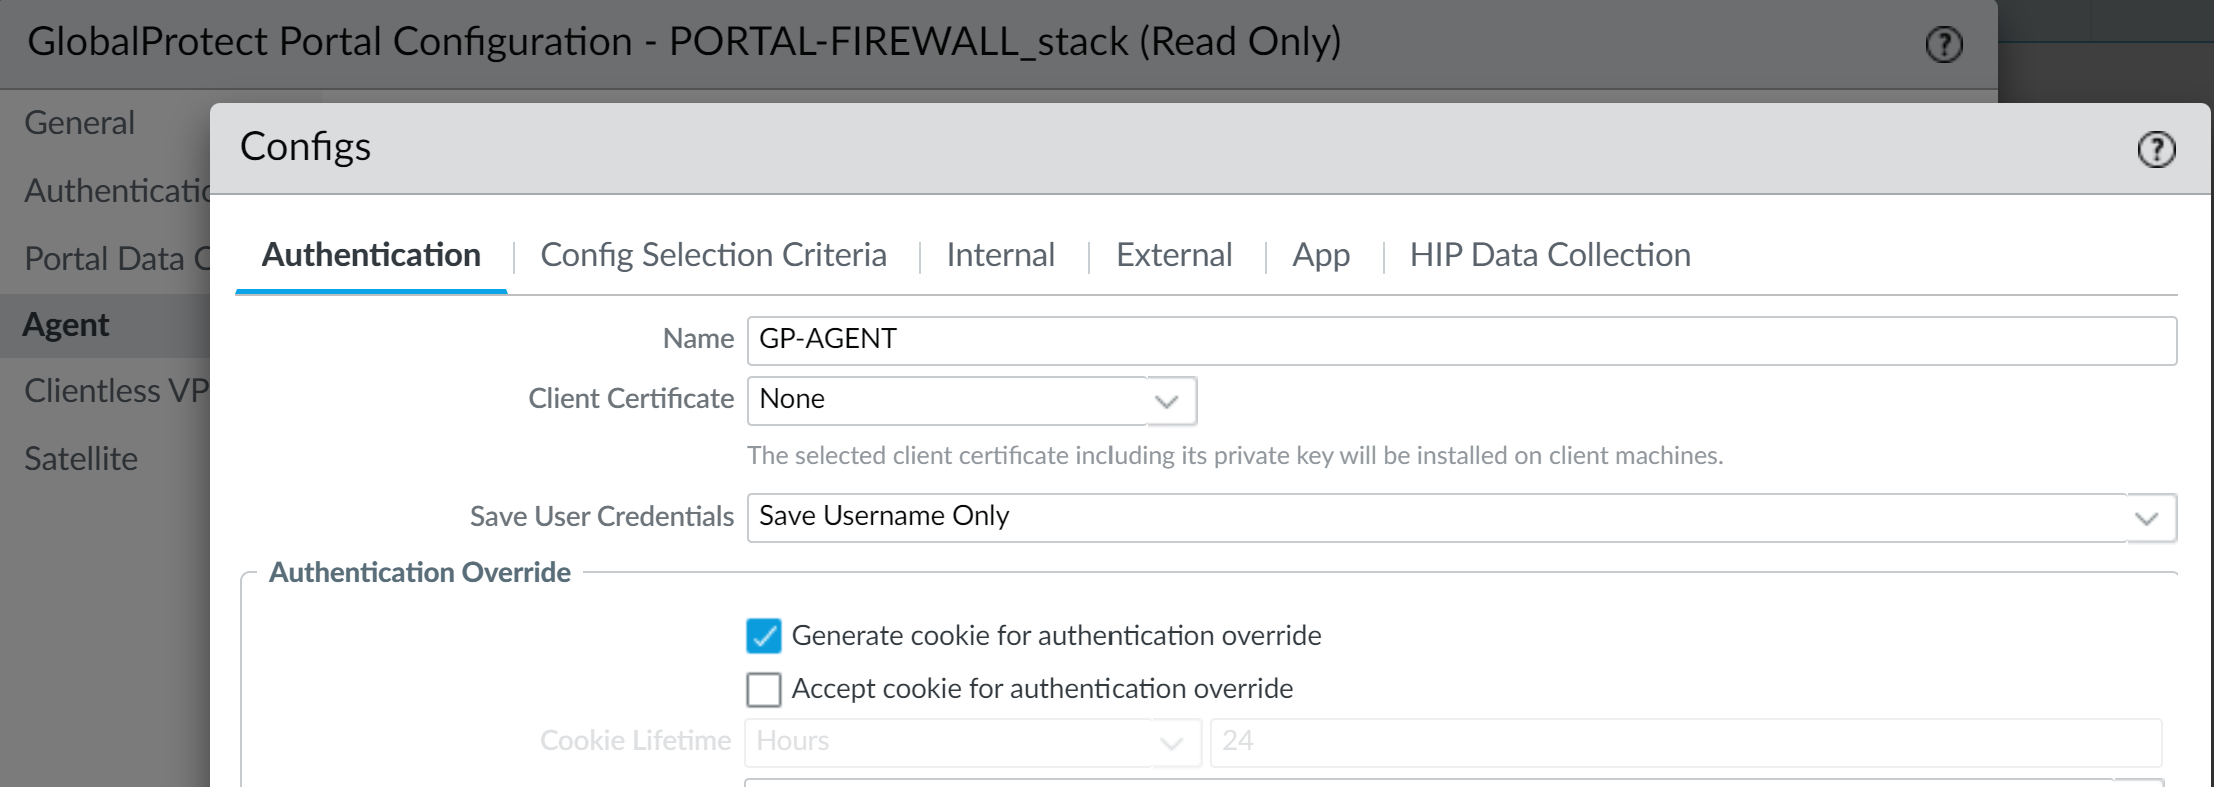Expand the Client Certificate dropdown
Screen dimensions: 2215x787
coord(1167,400)
